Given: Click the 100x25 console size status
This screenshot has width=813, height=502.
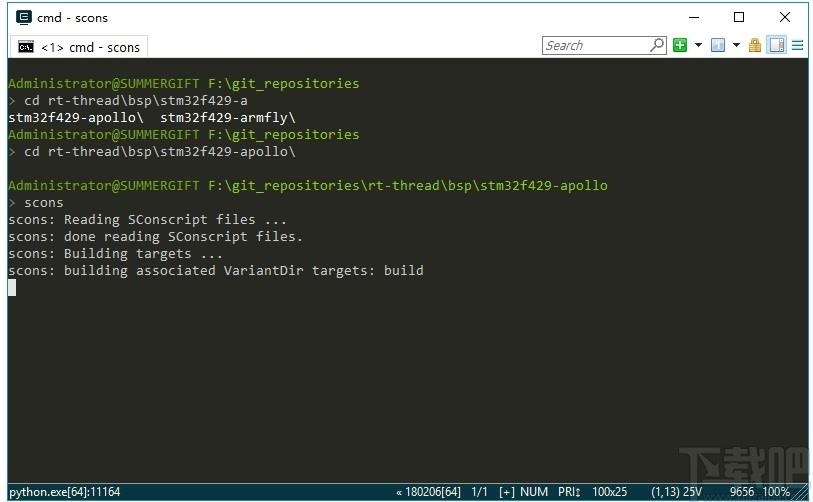Looking at the screenshot, I should pos(609,492).
